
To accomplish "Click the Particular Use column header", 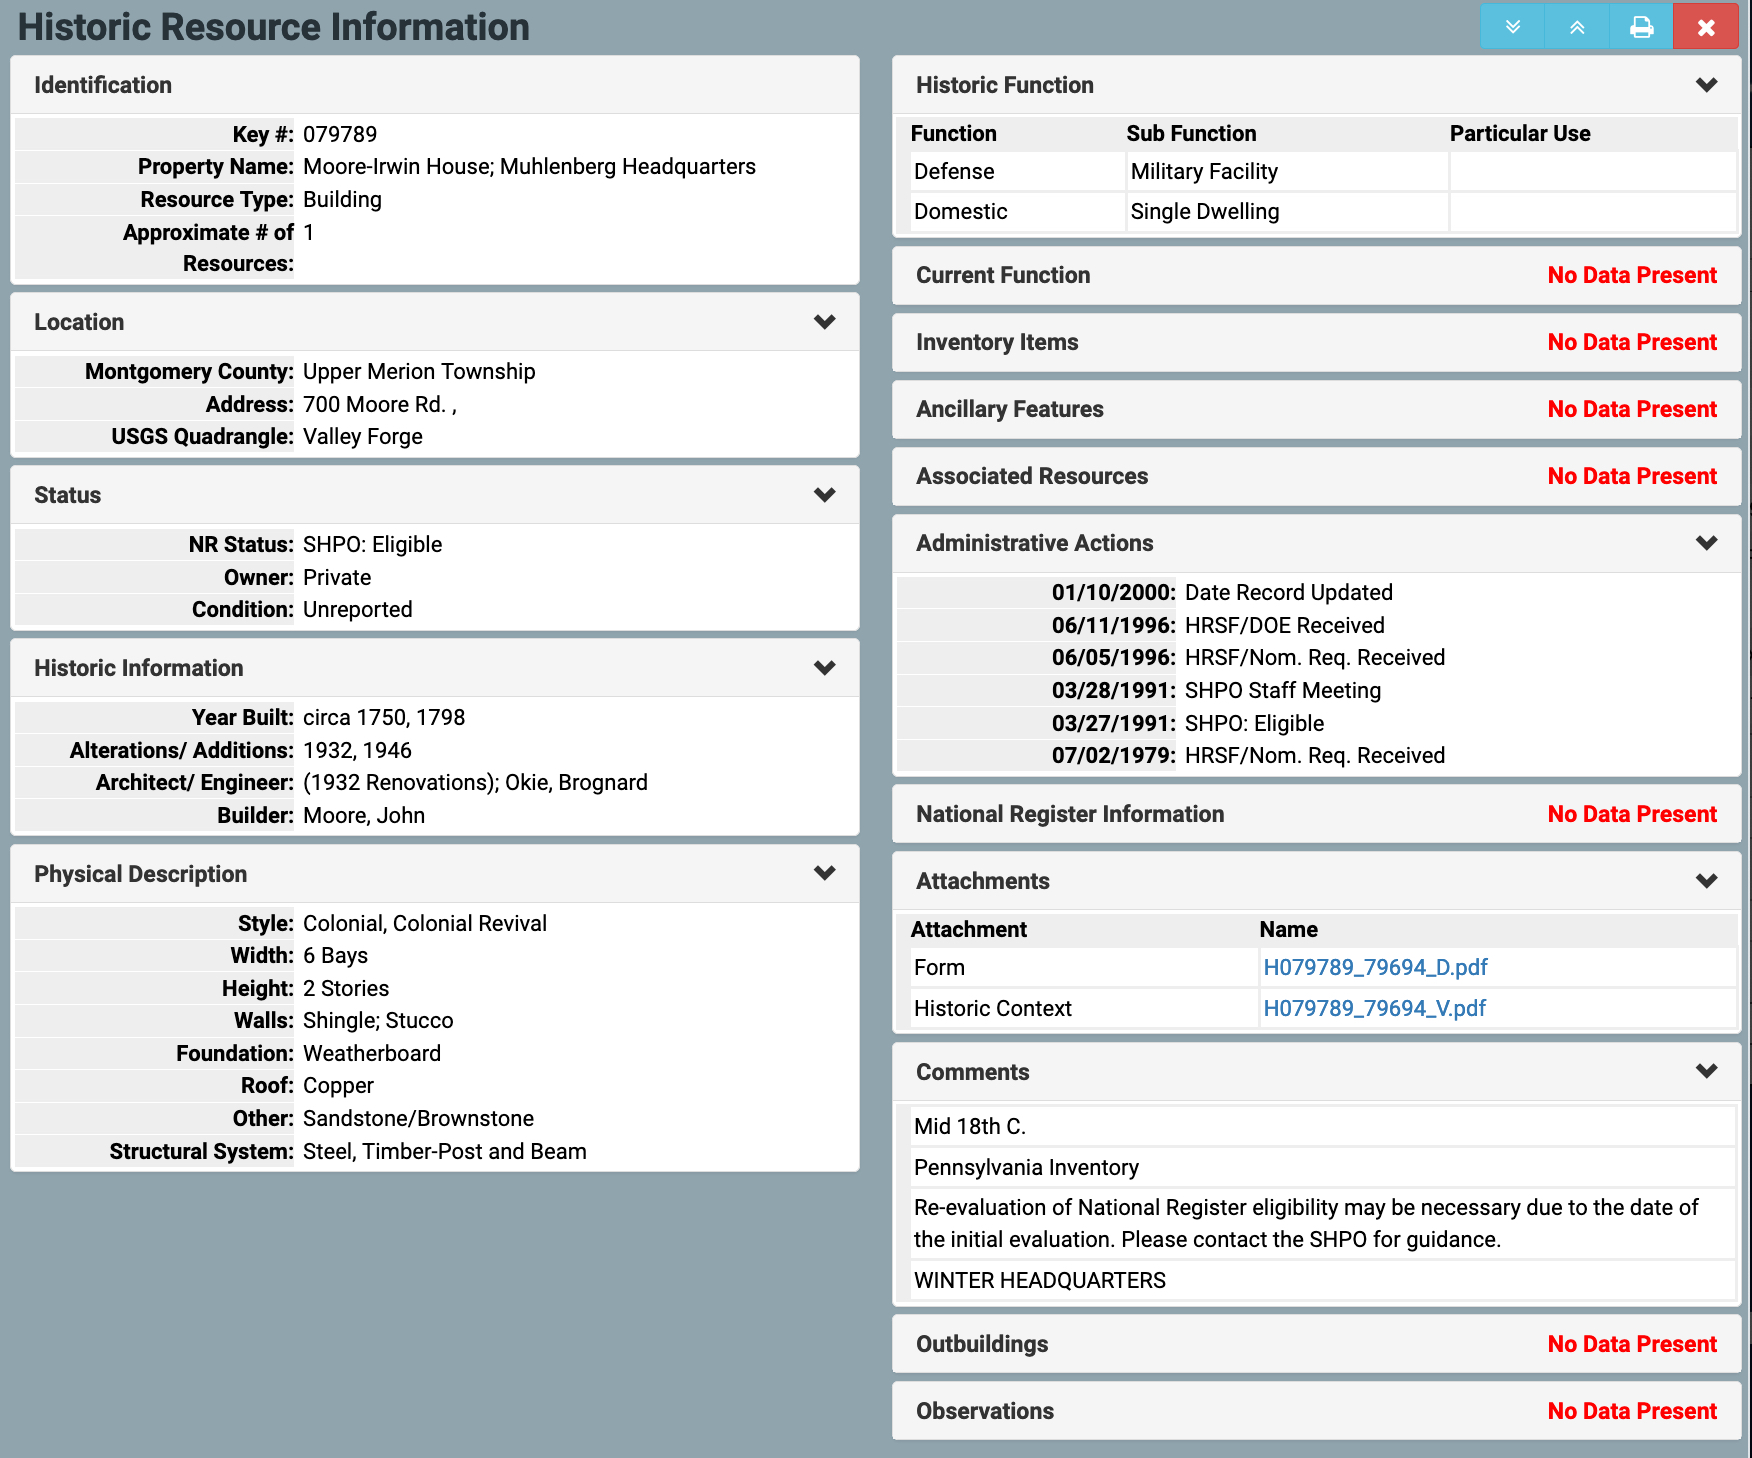I will coord(1520,133).
